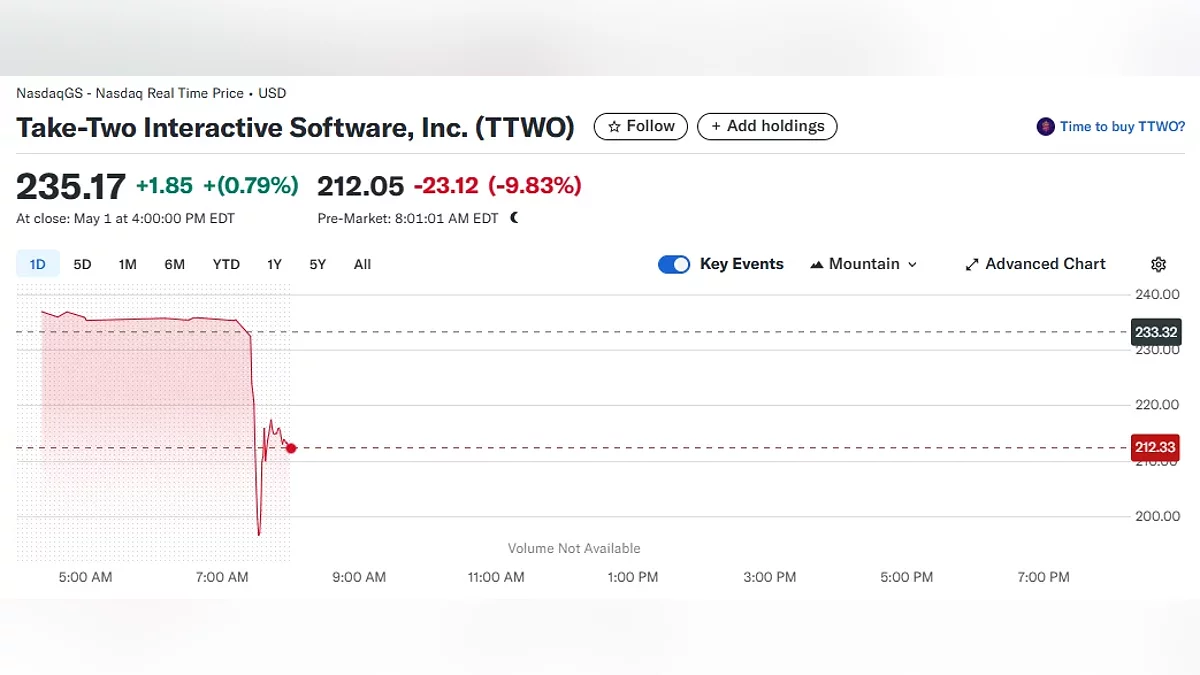Open the Time to buy TTWO? link

tap(1122, 127)
